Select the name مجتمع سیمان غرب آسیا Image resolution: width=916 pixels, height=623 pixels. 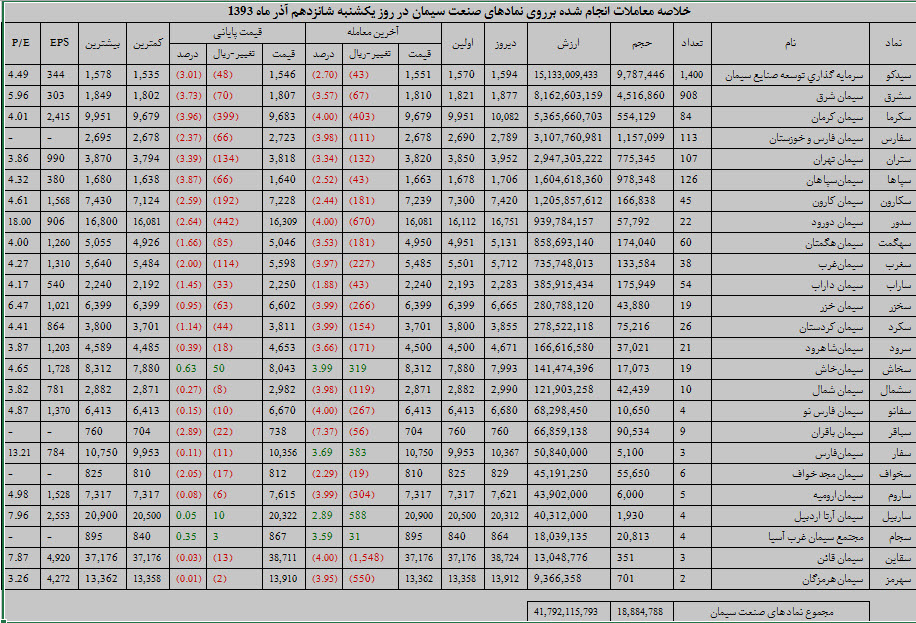(x=816, y=538)
